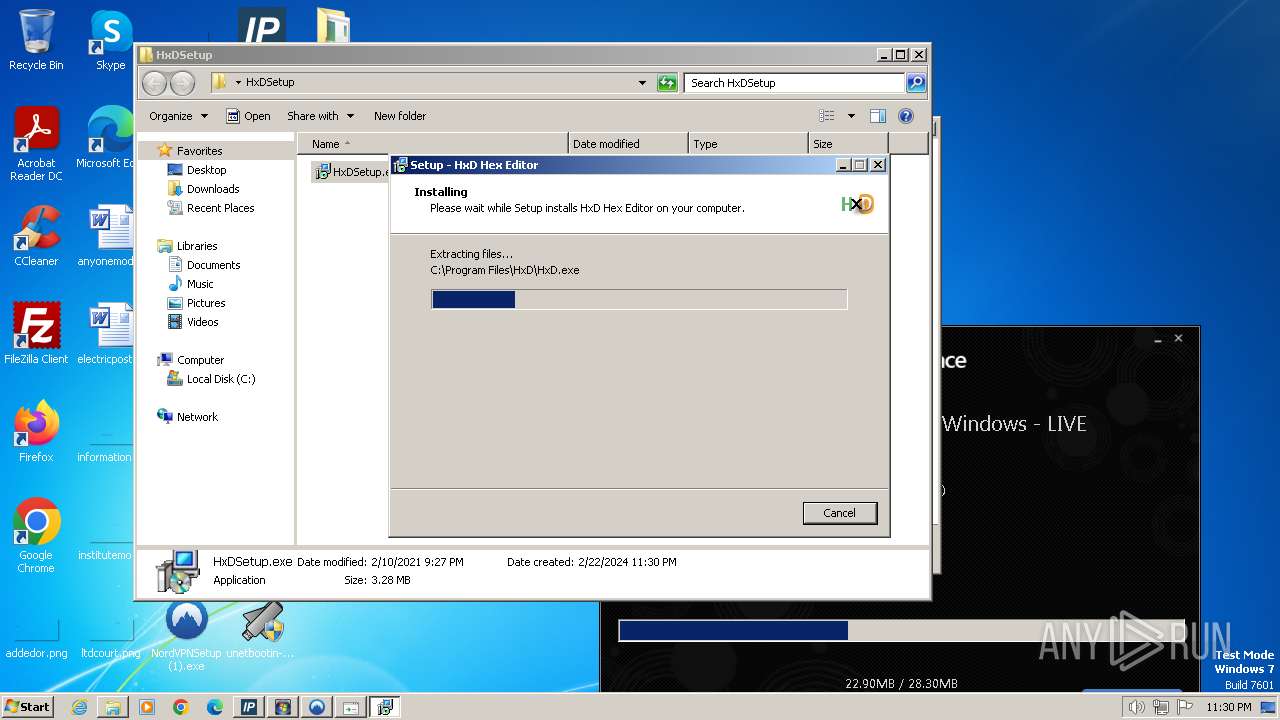Change the view icon in Explorer toolbar
This screenshot has width=1280, height=720.
(x=827, y=116)
